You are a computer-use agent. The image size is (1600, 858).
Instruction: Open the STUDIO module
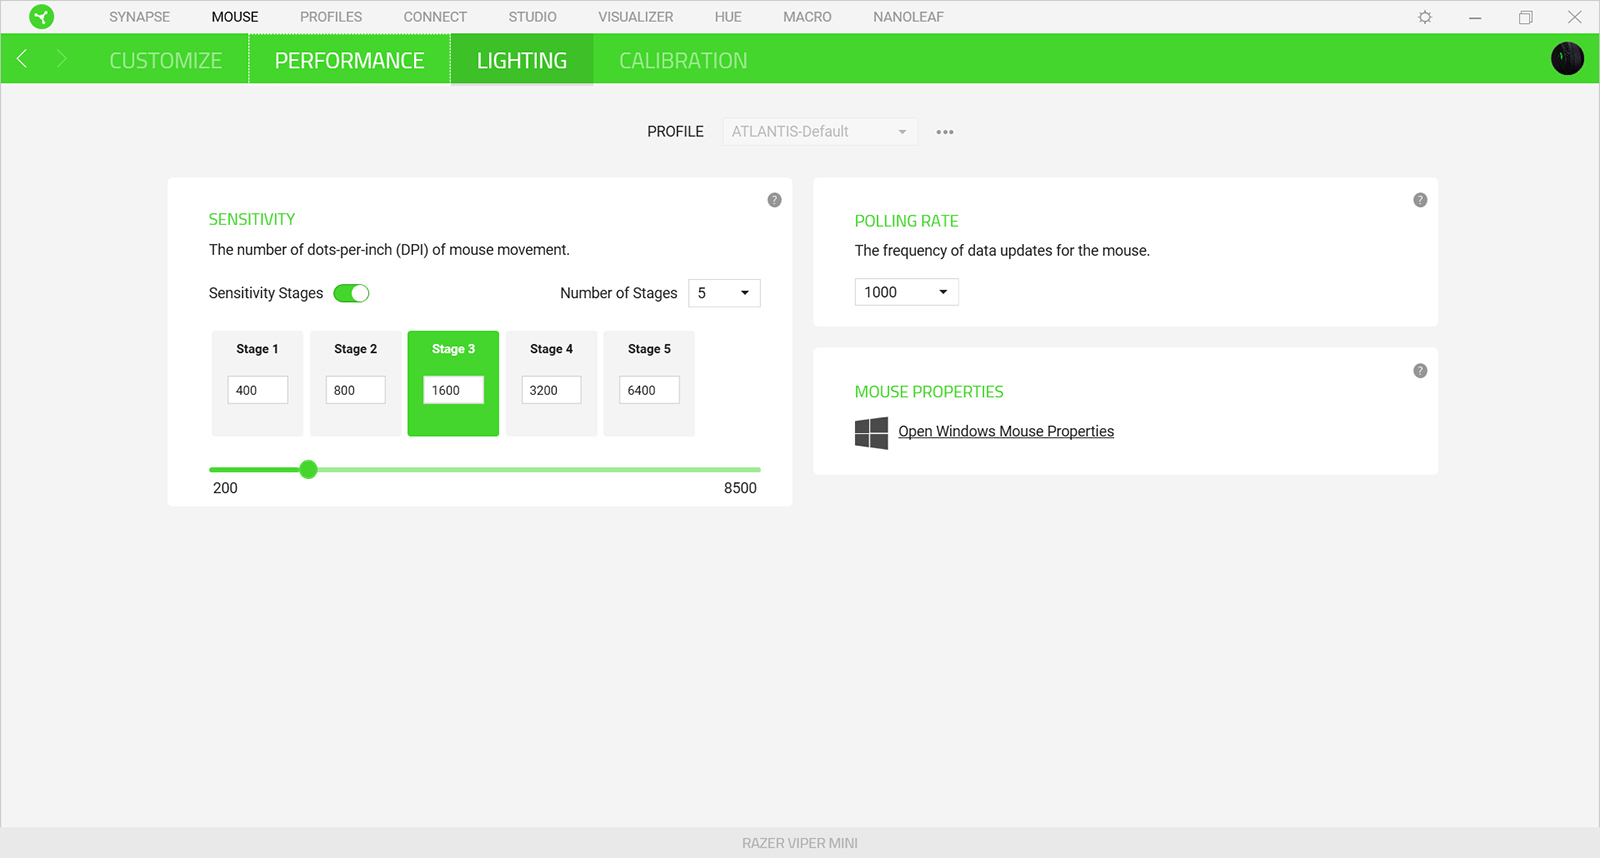532,17
